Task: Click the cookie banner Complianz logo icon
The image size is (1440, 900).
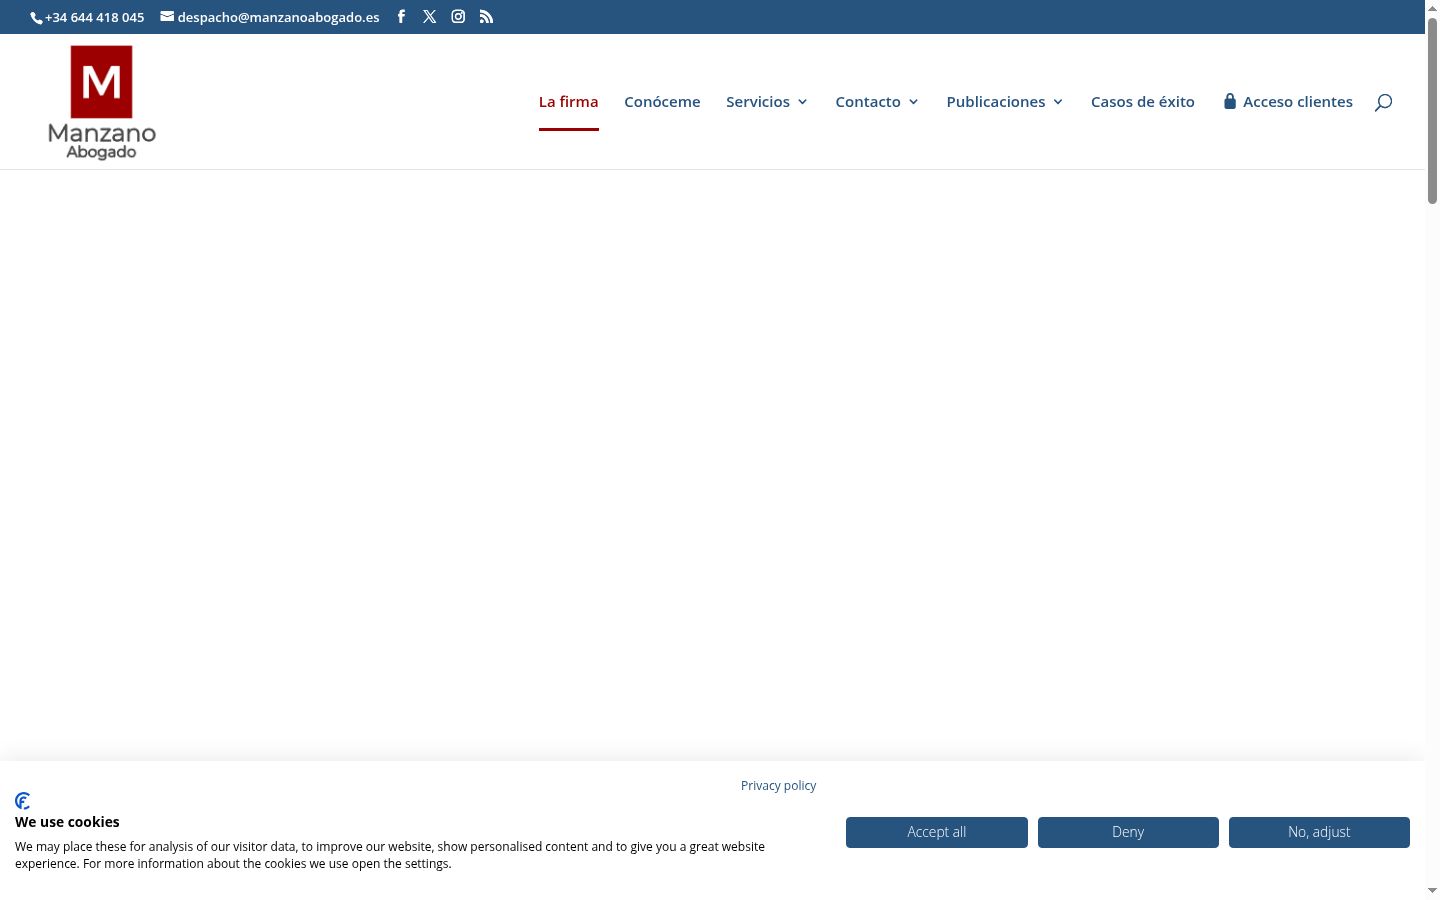Action: (23, 801)
